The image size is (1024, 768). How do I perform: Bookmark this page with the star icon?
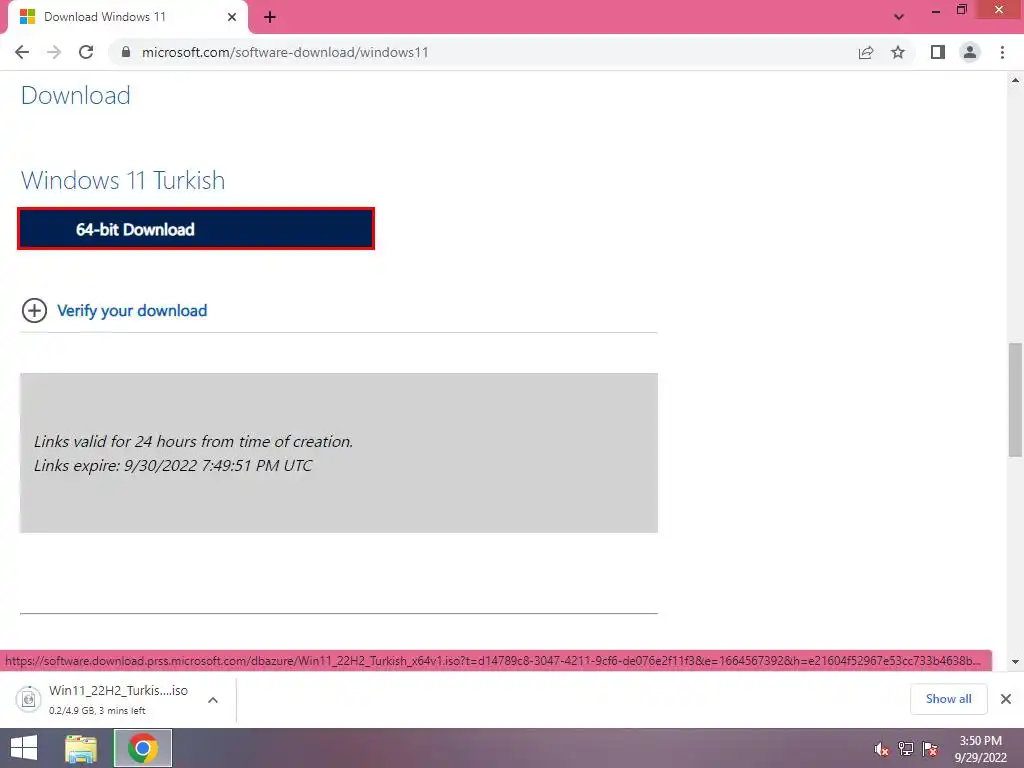point(898,52)
